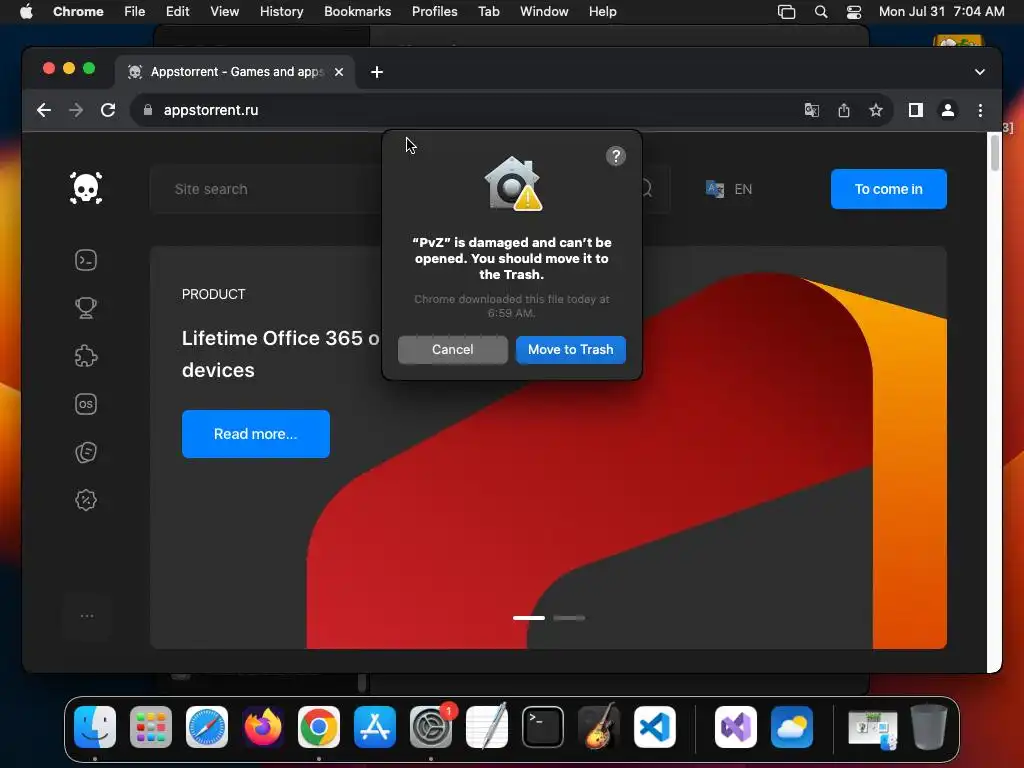Viewport: 1024px width, 768px height.
Task: Open Terminal from the Dock
Action: pyautogui.click(x=543, y=726)
